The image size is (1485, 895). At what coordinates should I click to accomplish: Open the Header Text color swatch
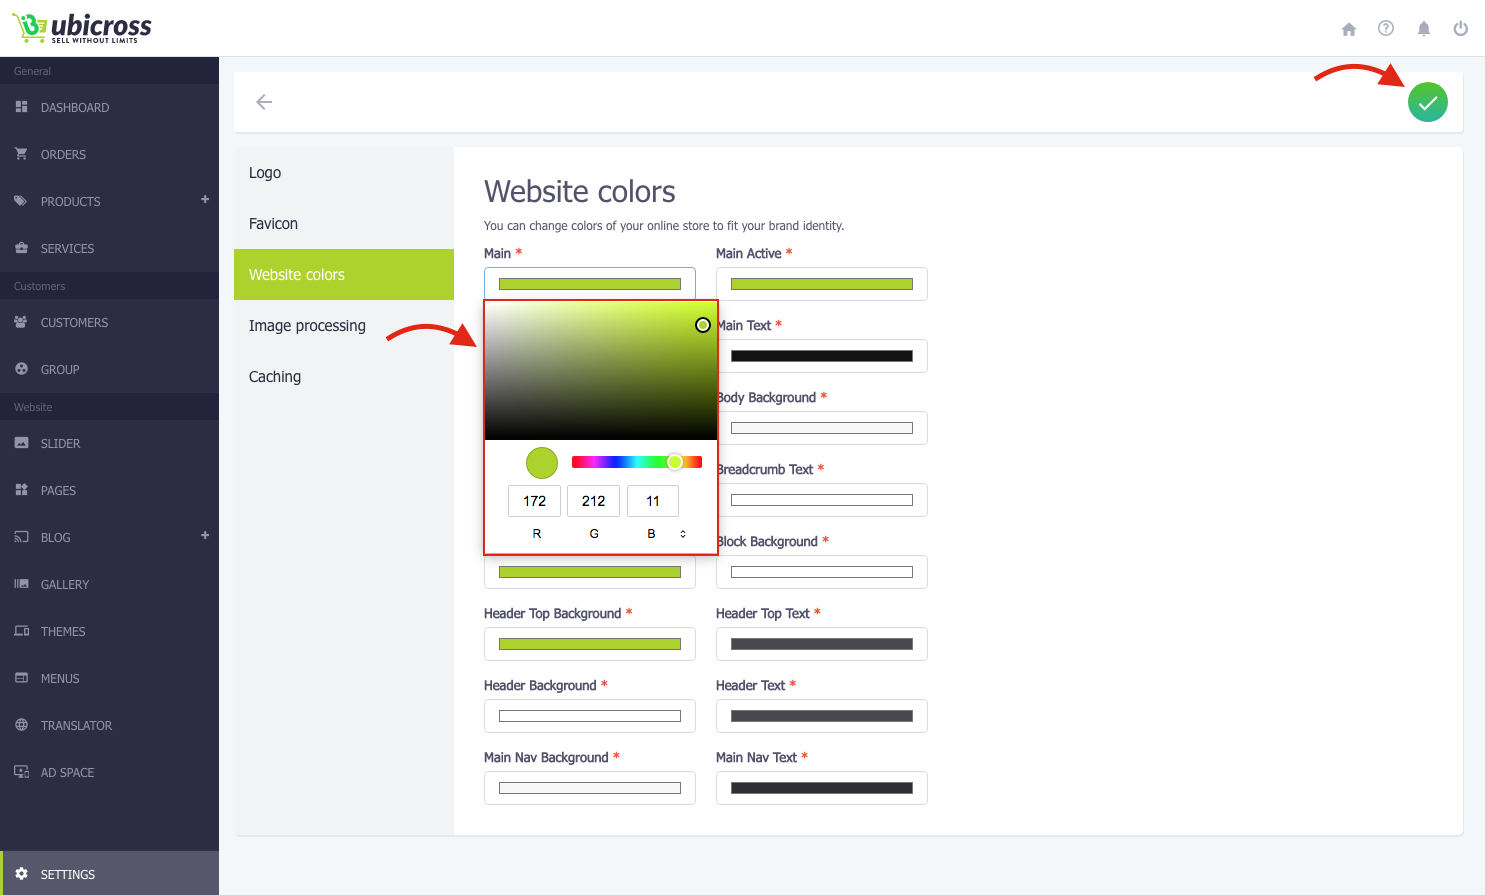tap(822, 716)
